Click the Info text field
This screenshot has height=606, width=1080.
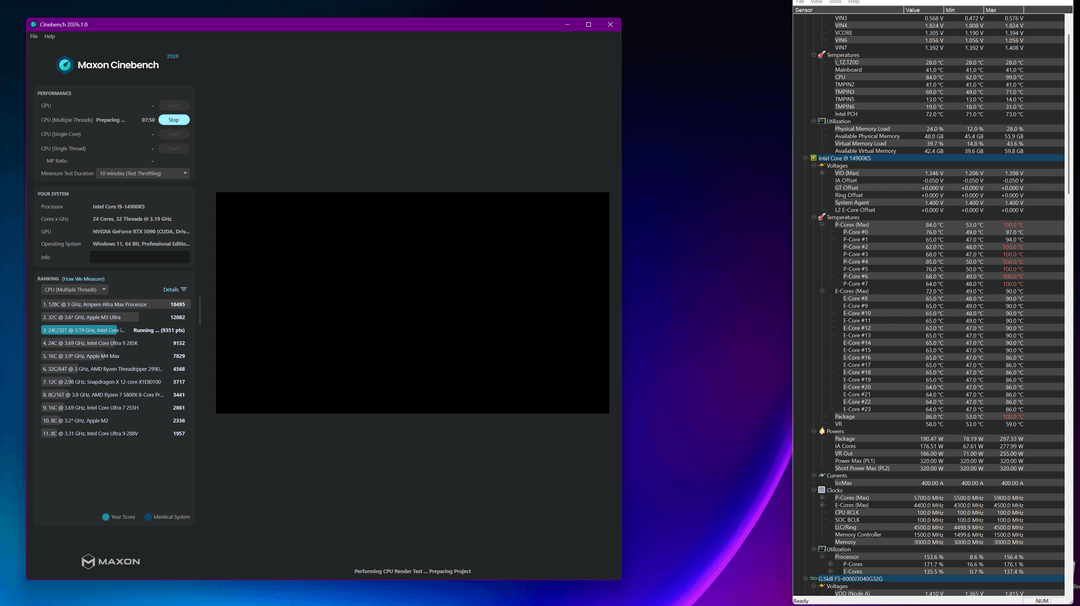[x=139, y=257]
